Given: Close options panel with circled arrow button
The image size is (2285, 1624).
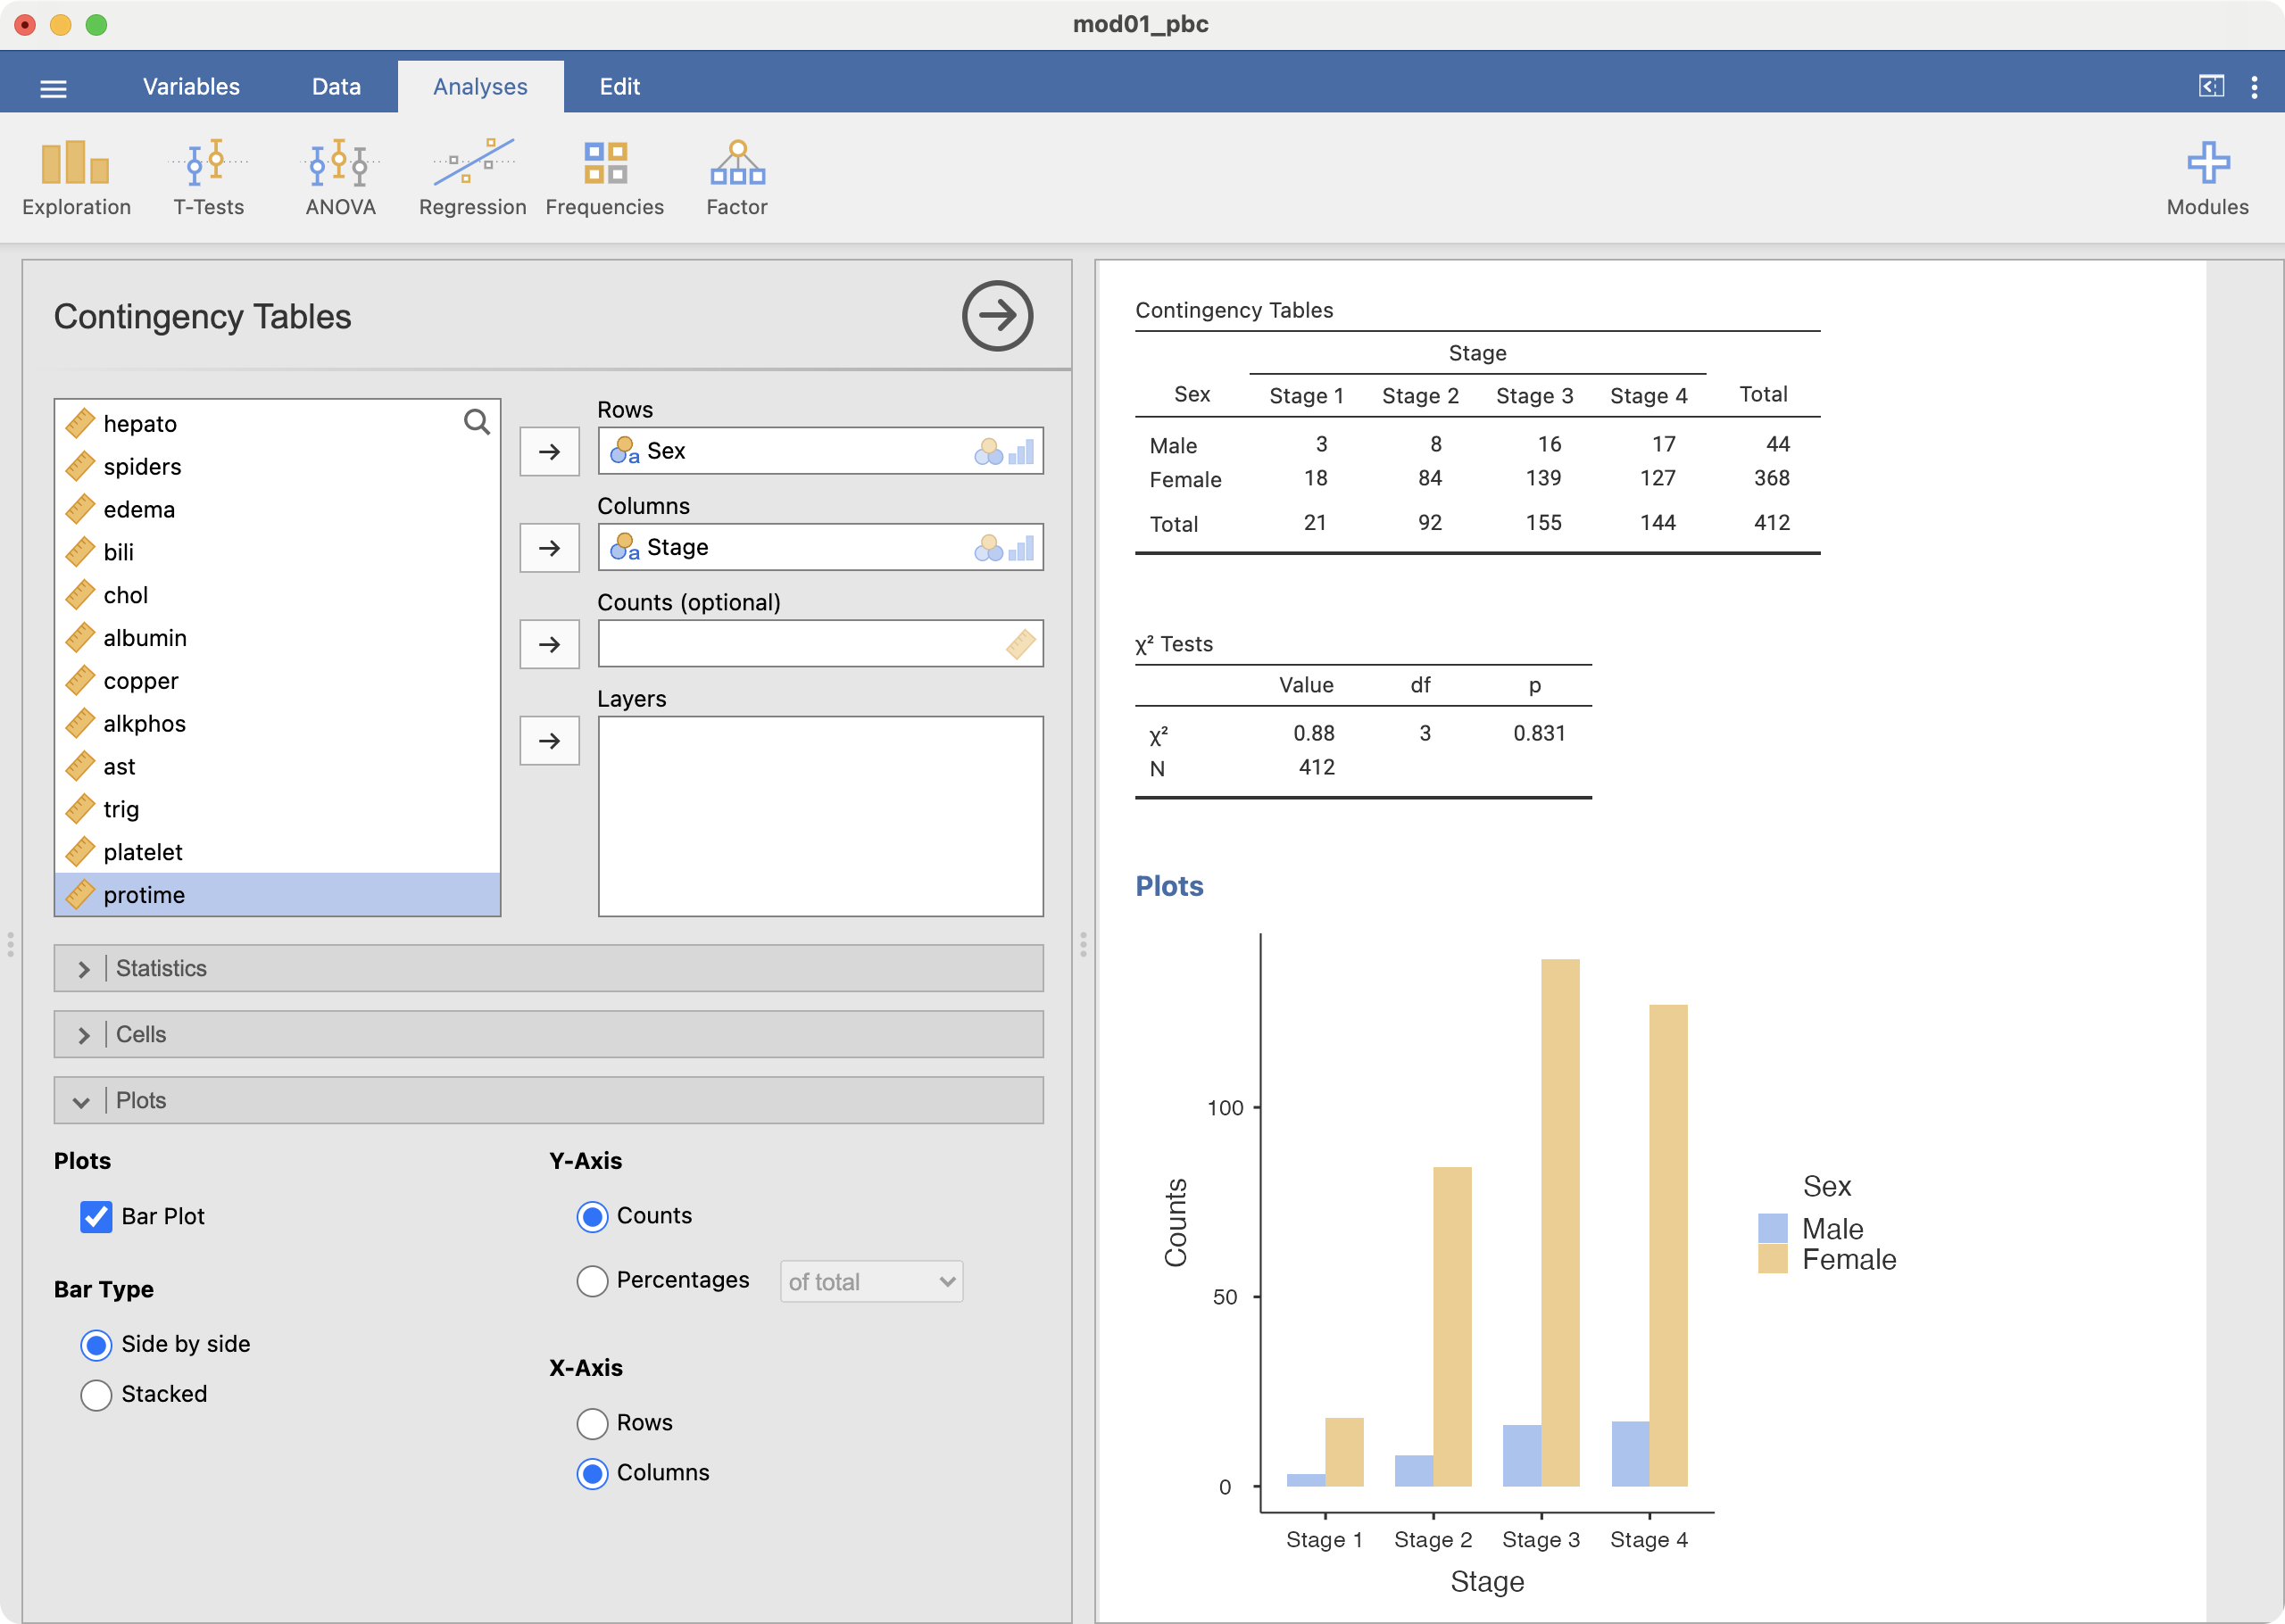Looking at the screenshot, I should [x=996, y=316].
